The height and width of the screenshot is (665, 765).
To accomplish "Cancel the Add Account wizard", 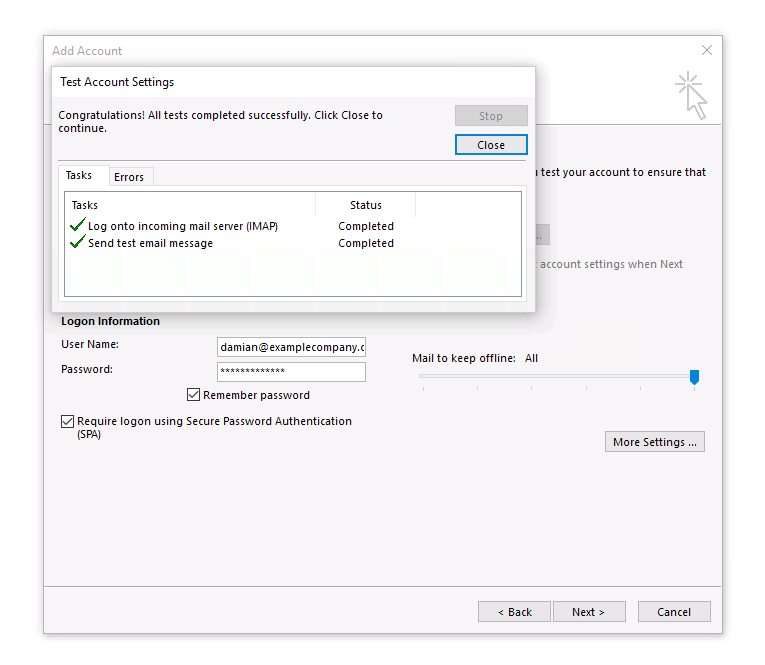I will pyautogui.click(x=673, y=612).
